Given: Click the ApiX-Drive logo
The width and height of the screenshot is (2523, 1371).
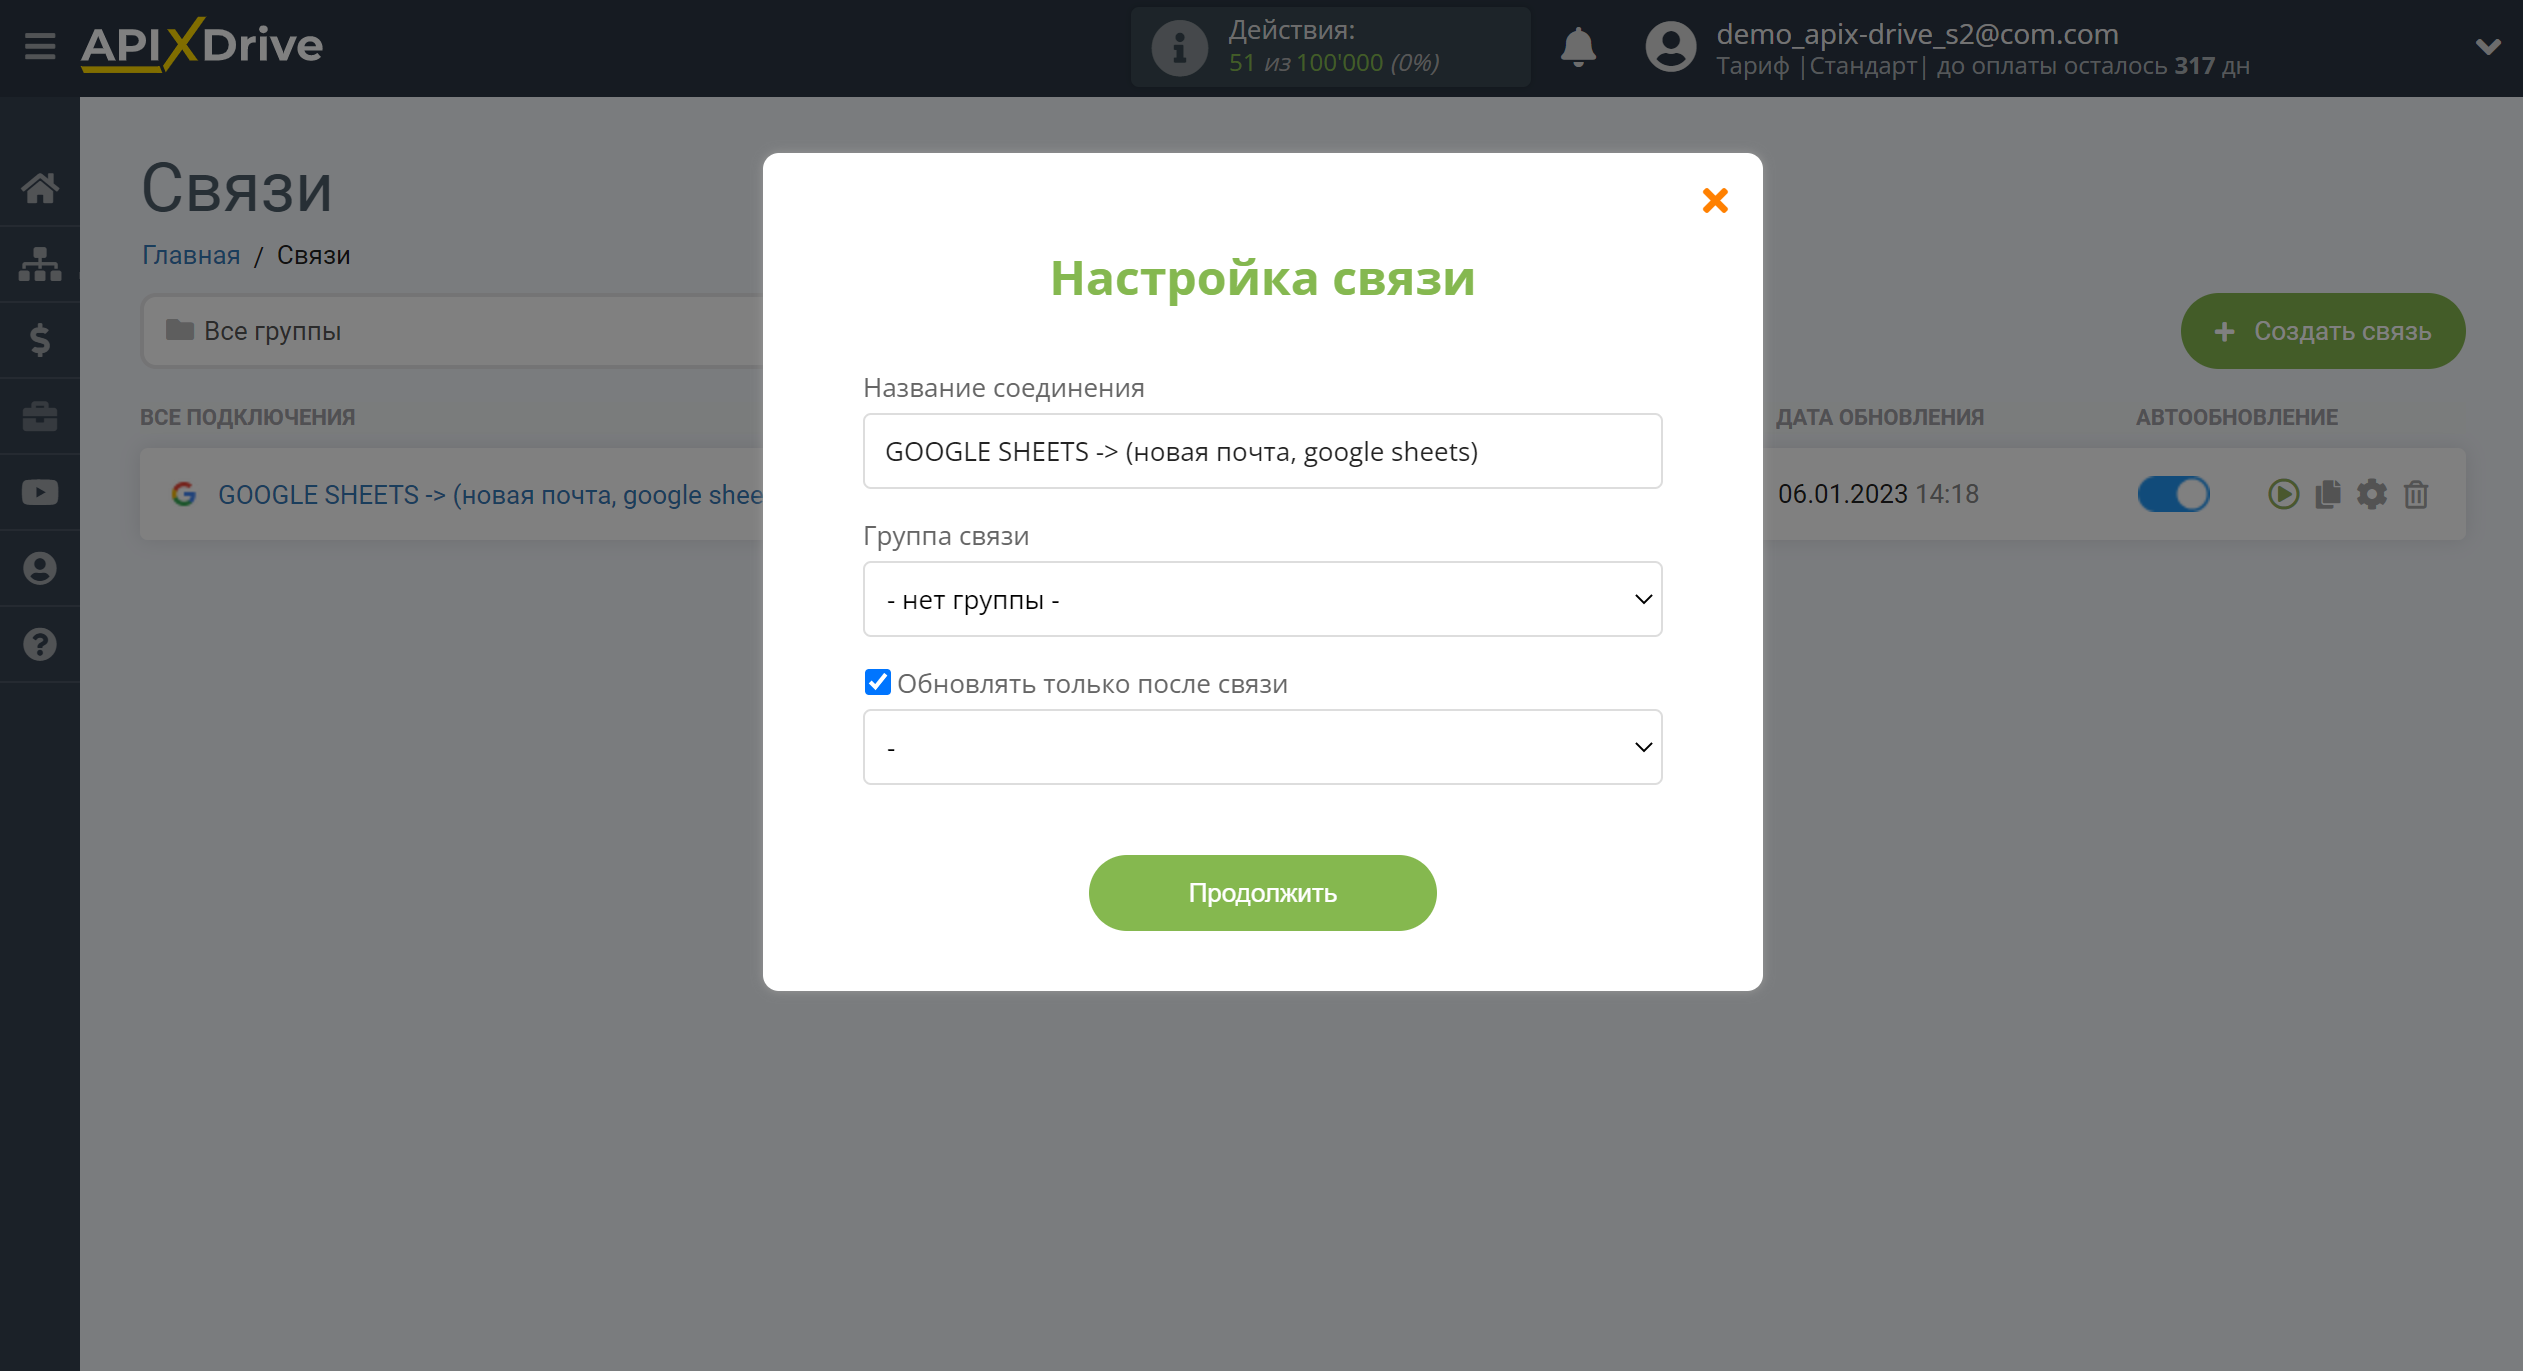Looking at the screenshot, I should click(x=202, y=45).
